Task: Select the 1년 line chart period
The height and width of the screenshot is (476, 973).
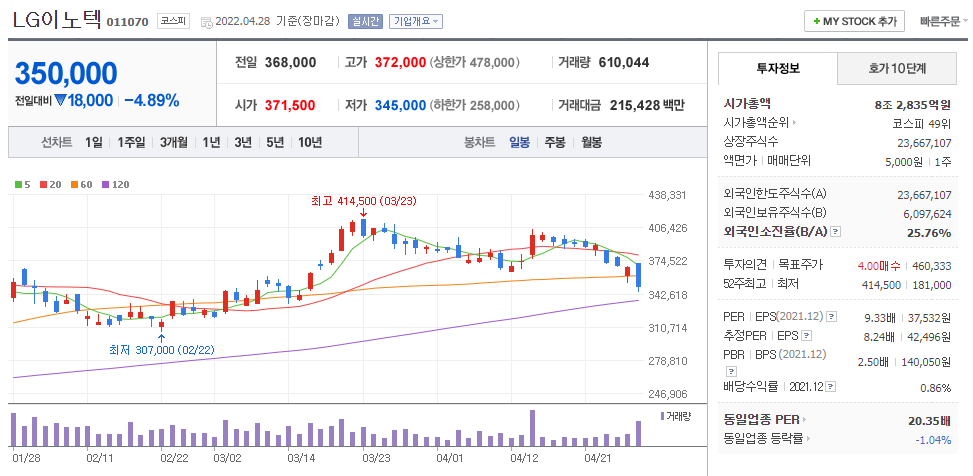Action: (211, 142)
